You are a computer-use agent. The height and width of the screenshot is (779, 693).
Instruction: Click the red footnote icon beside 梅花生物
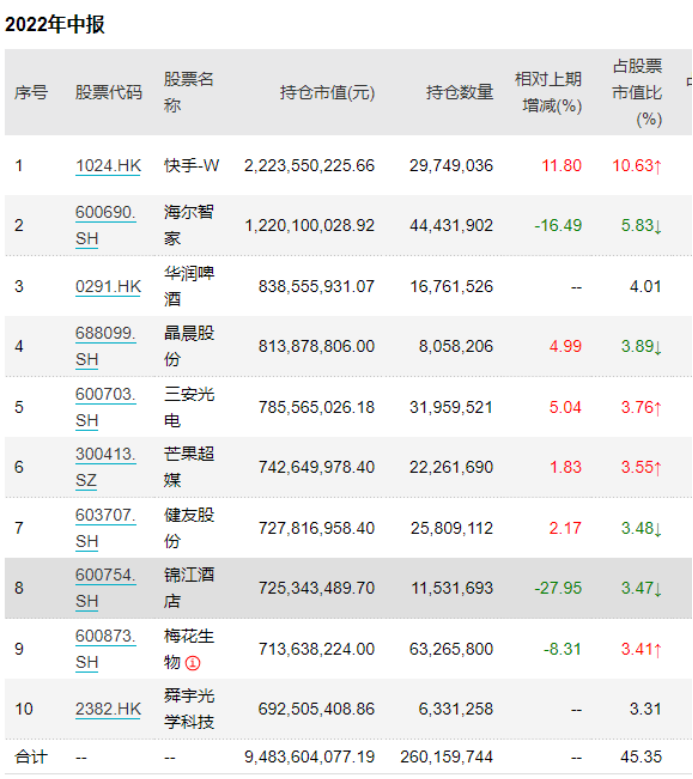coord(194,662)
